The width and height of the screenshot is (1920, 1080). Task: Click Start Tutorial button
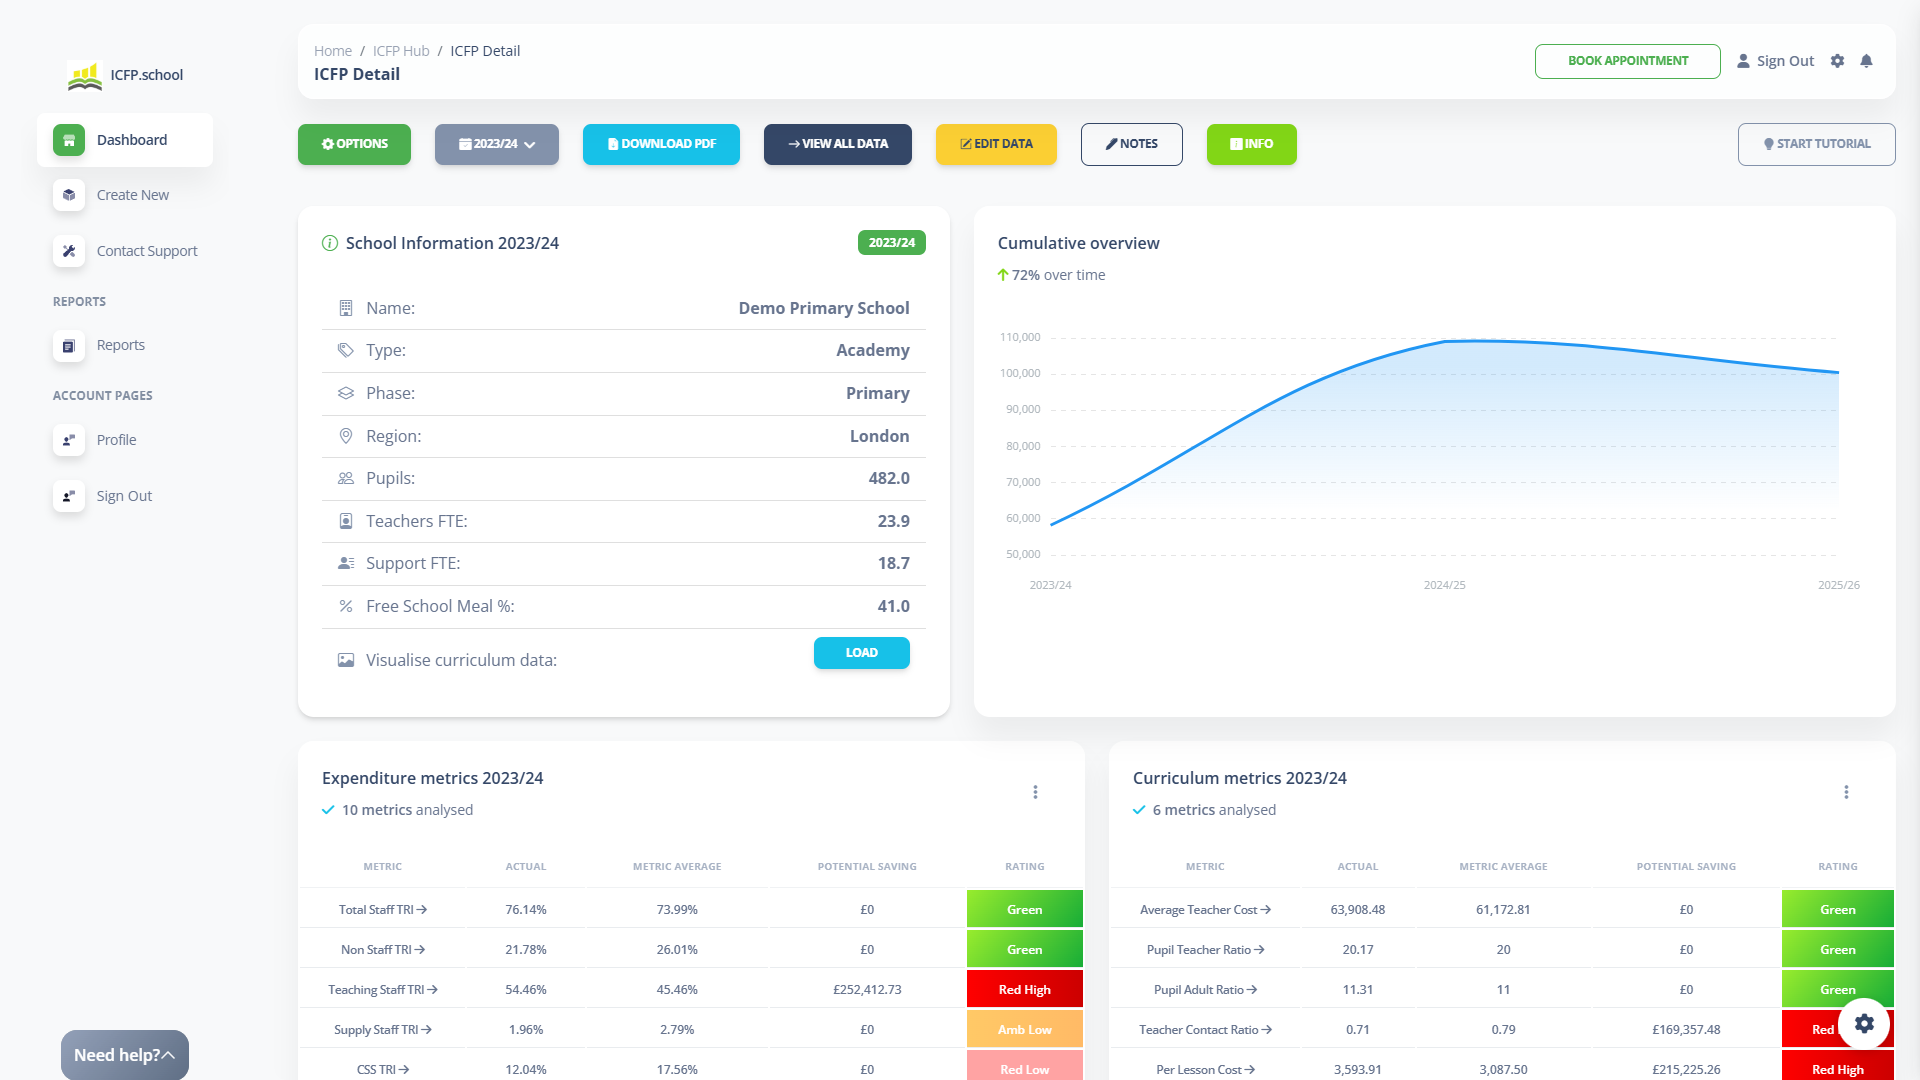click(1817, 144)
